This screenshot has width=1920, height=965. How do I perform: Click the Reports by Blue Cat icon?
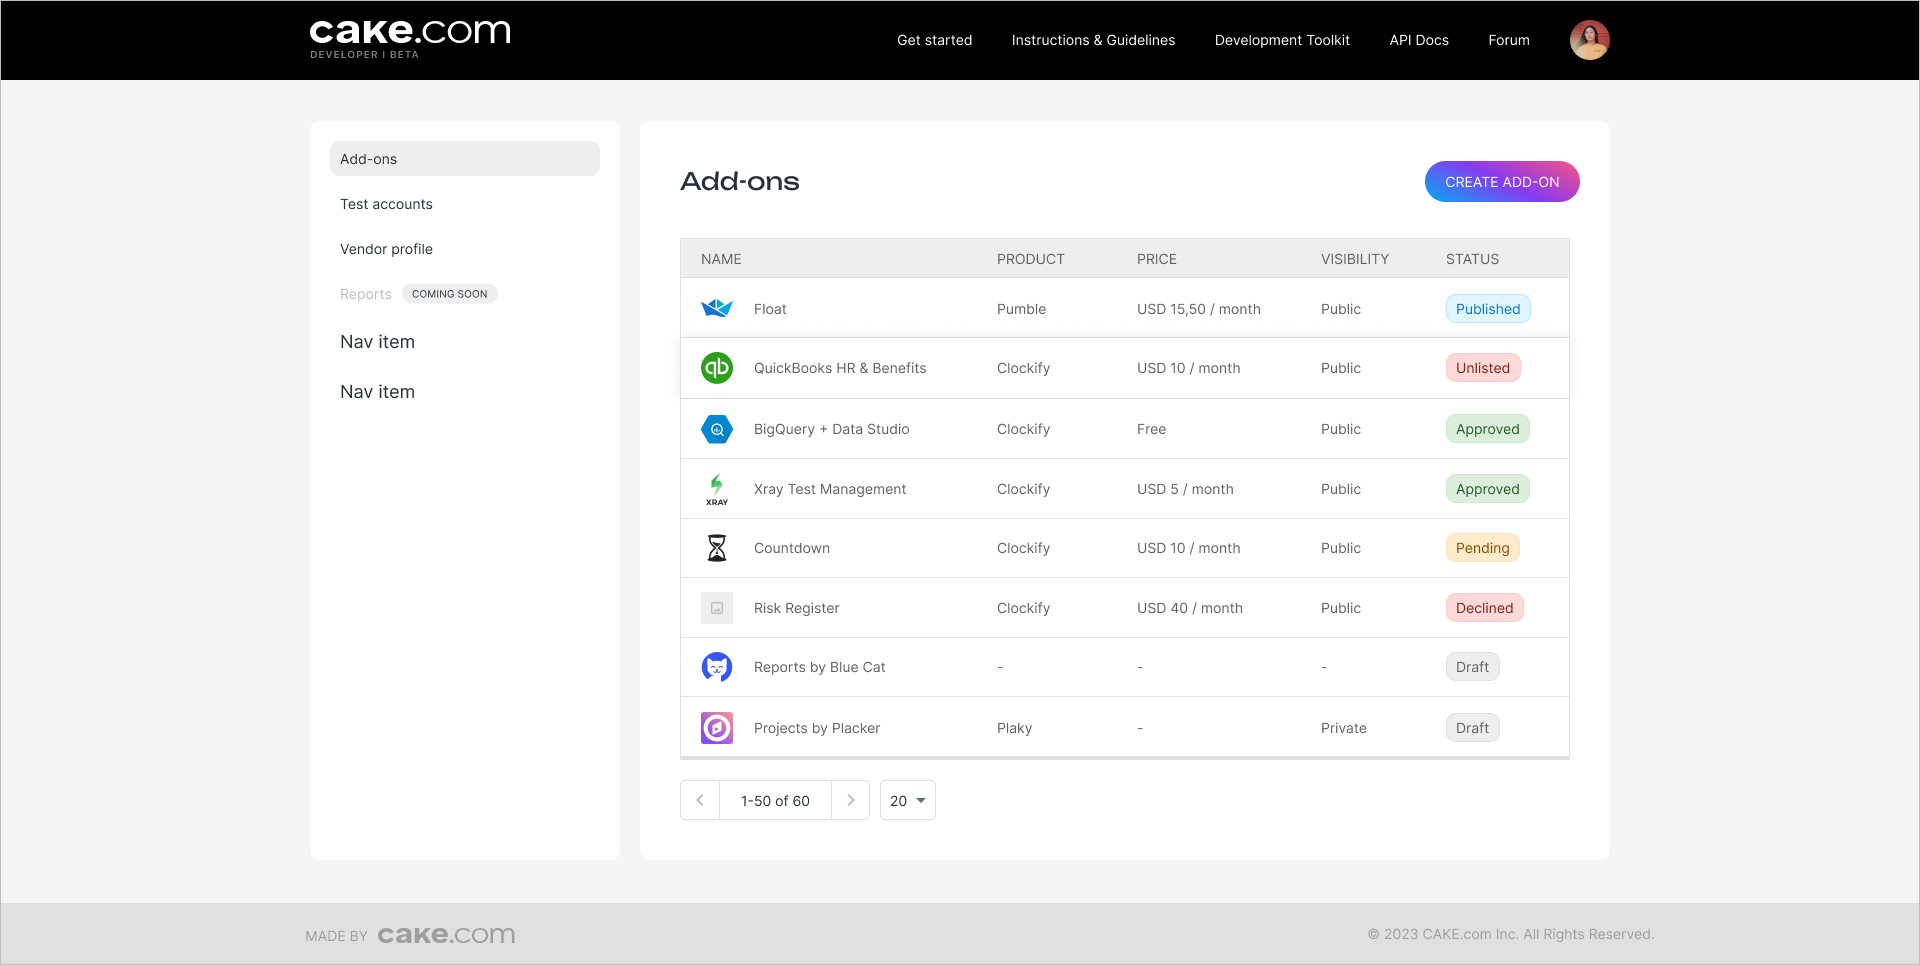point(716,667)
